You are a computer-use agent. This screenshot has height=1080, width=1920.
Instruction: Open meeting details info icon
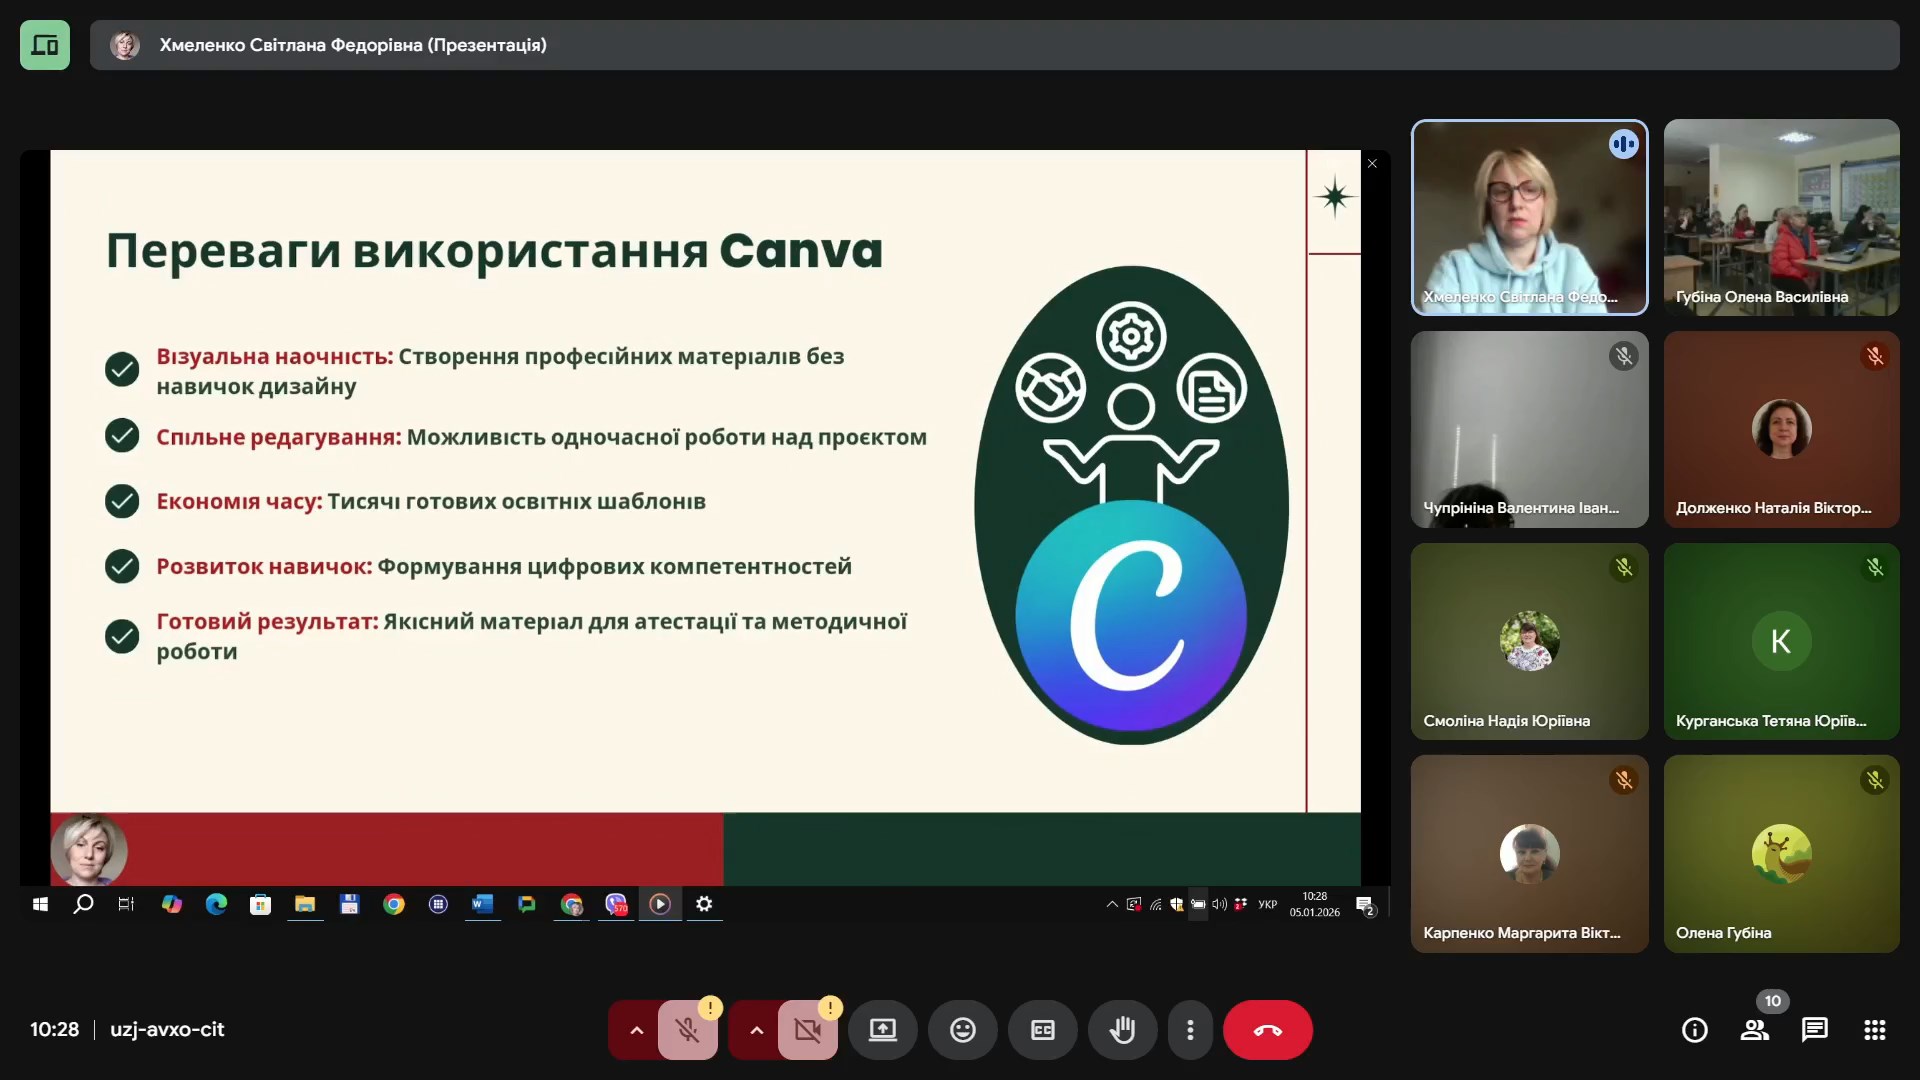coord(1694,1030)
